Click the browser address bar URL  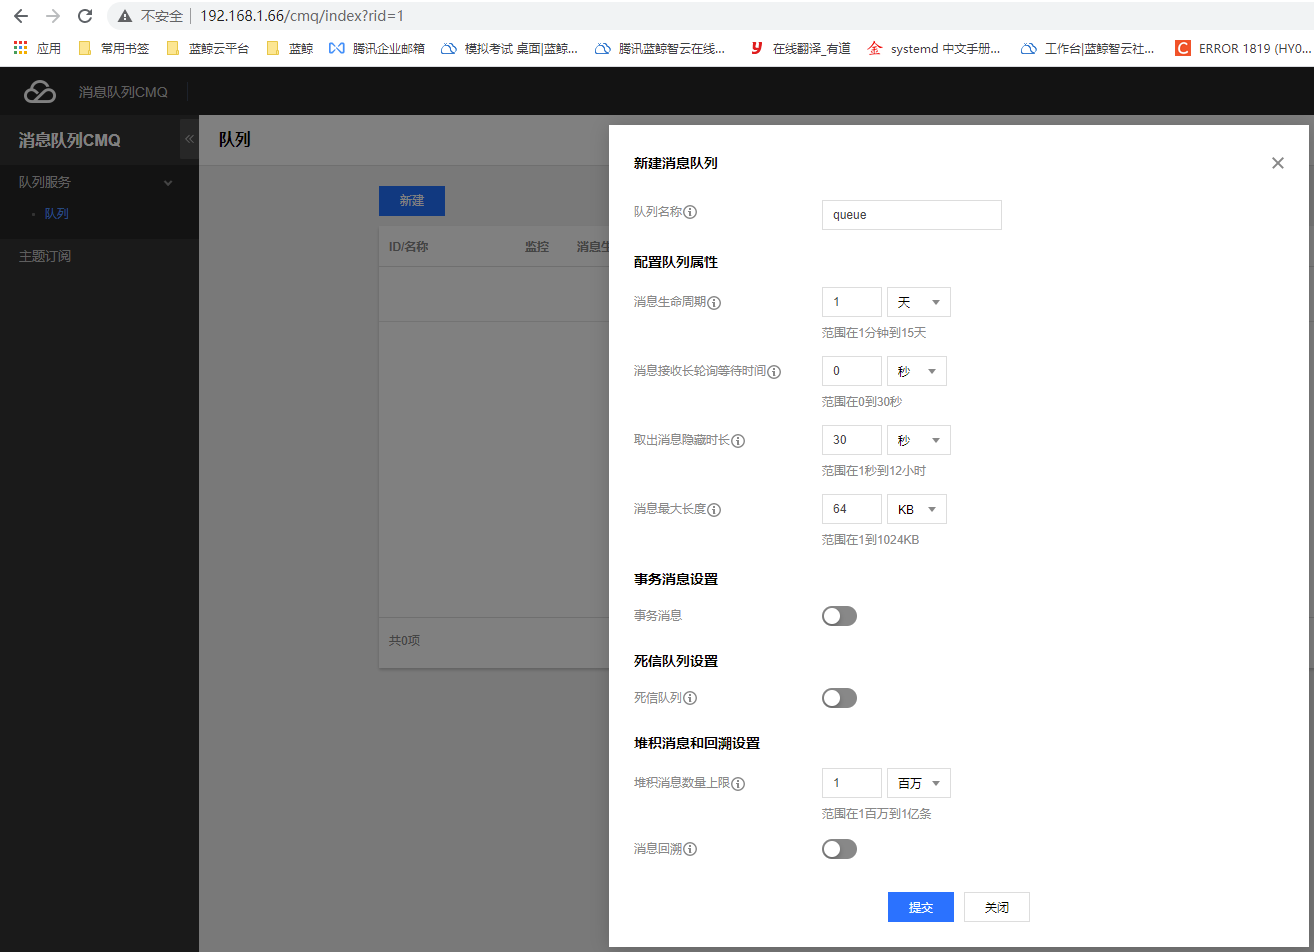tap(302, 16)
